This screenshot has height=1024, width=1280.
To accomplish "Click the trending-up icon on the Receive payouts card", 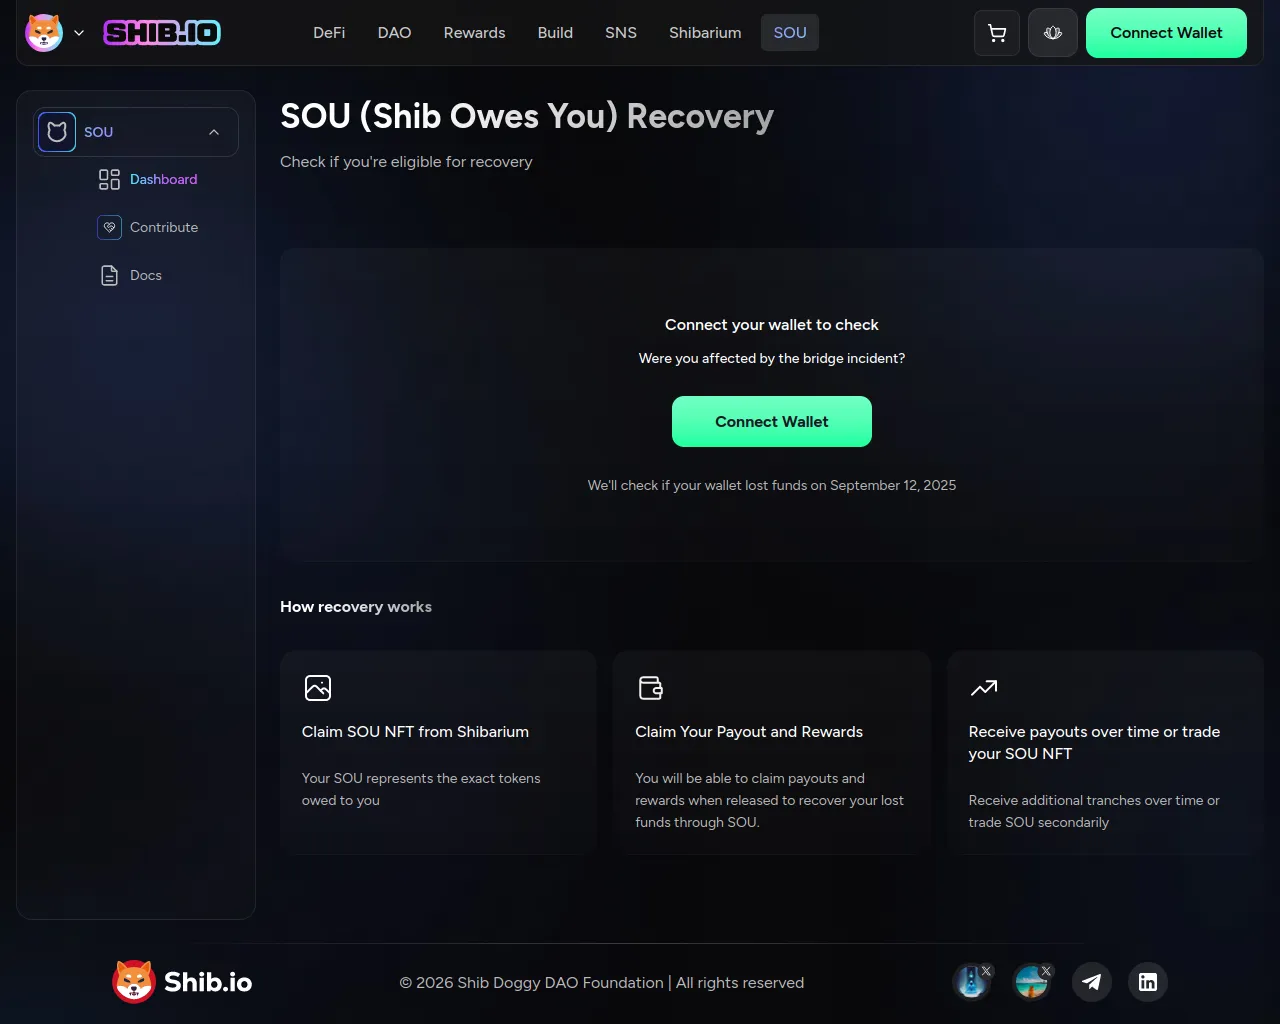I will [984, 688].
